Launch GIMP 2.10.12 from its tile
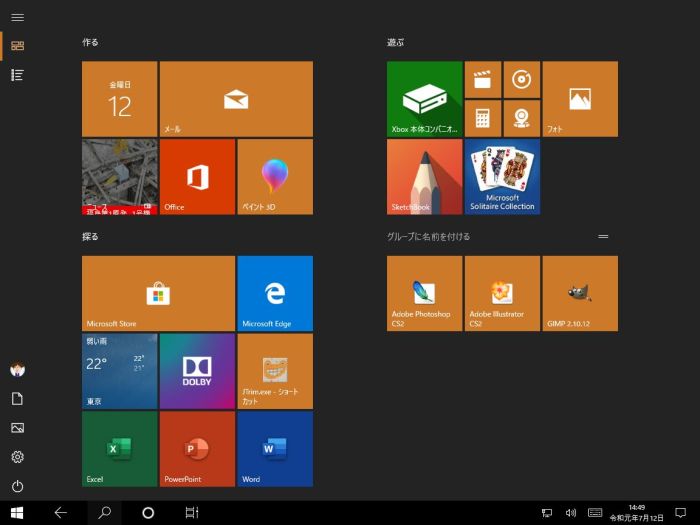 (580, 293)
